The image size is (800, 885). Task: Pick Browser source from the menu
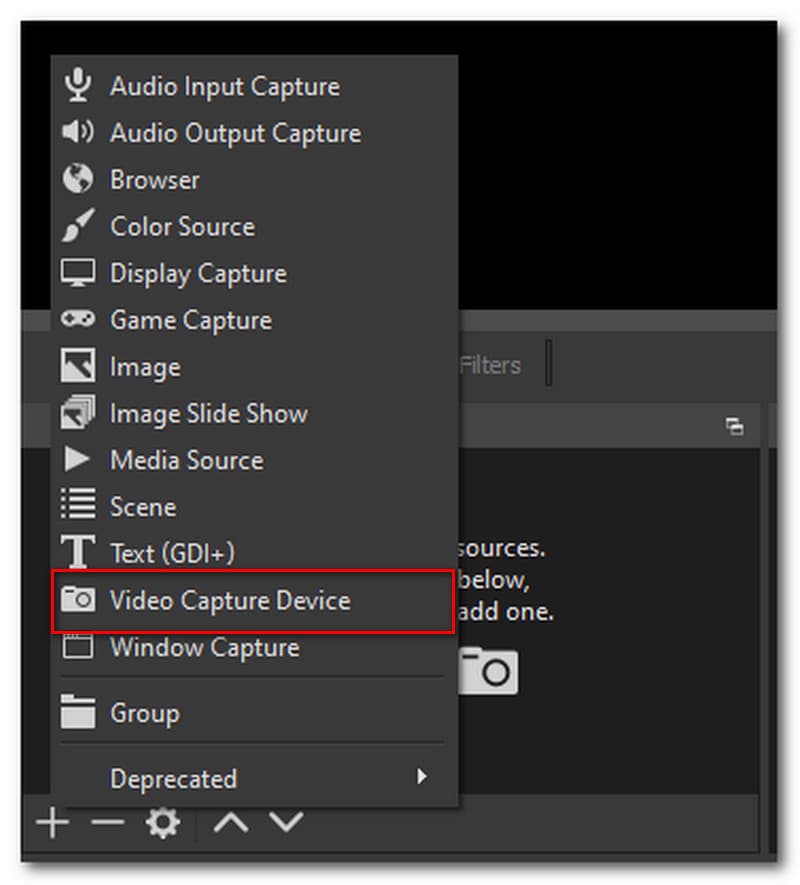(x=254, y=179)
